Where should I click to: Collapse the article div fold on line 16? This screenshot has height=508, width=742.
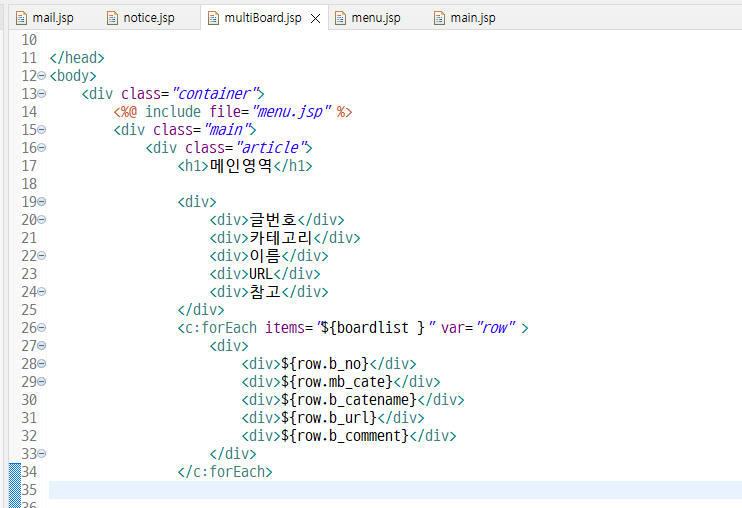[42, 148]
